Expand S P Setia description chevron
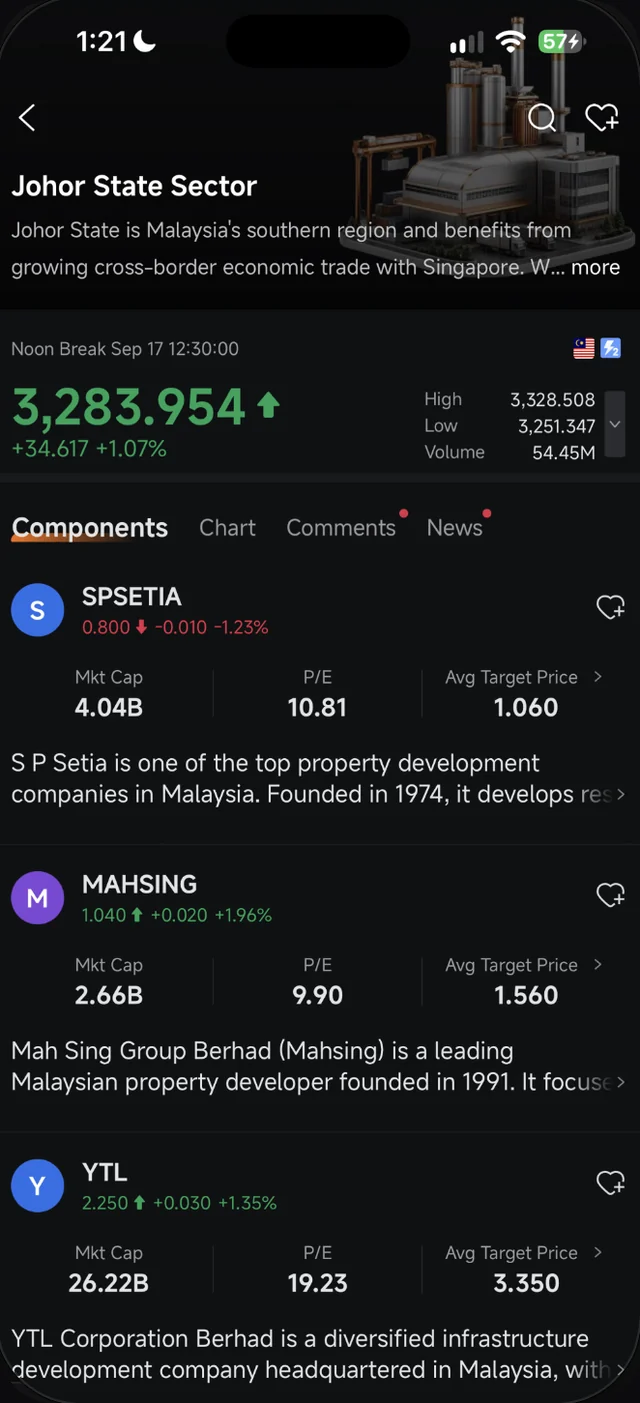Viewport: 640px width, 1403px height. pos(621,795)
